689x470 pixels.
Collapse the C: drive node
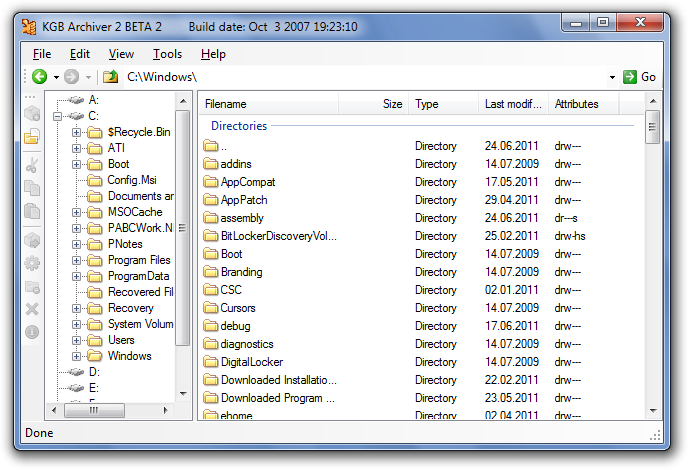pyautogui.click(x=57, y=116)
